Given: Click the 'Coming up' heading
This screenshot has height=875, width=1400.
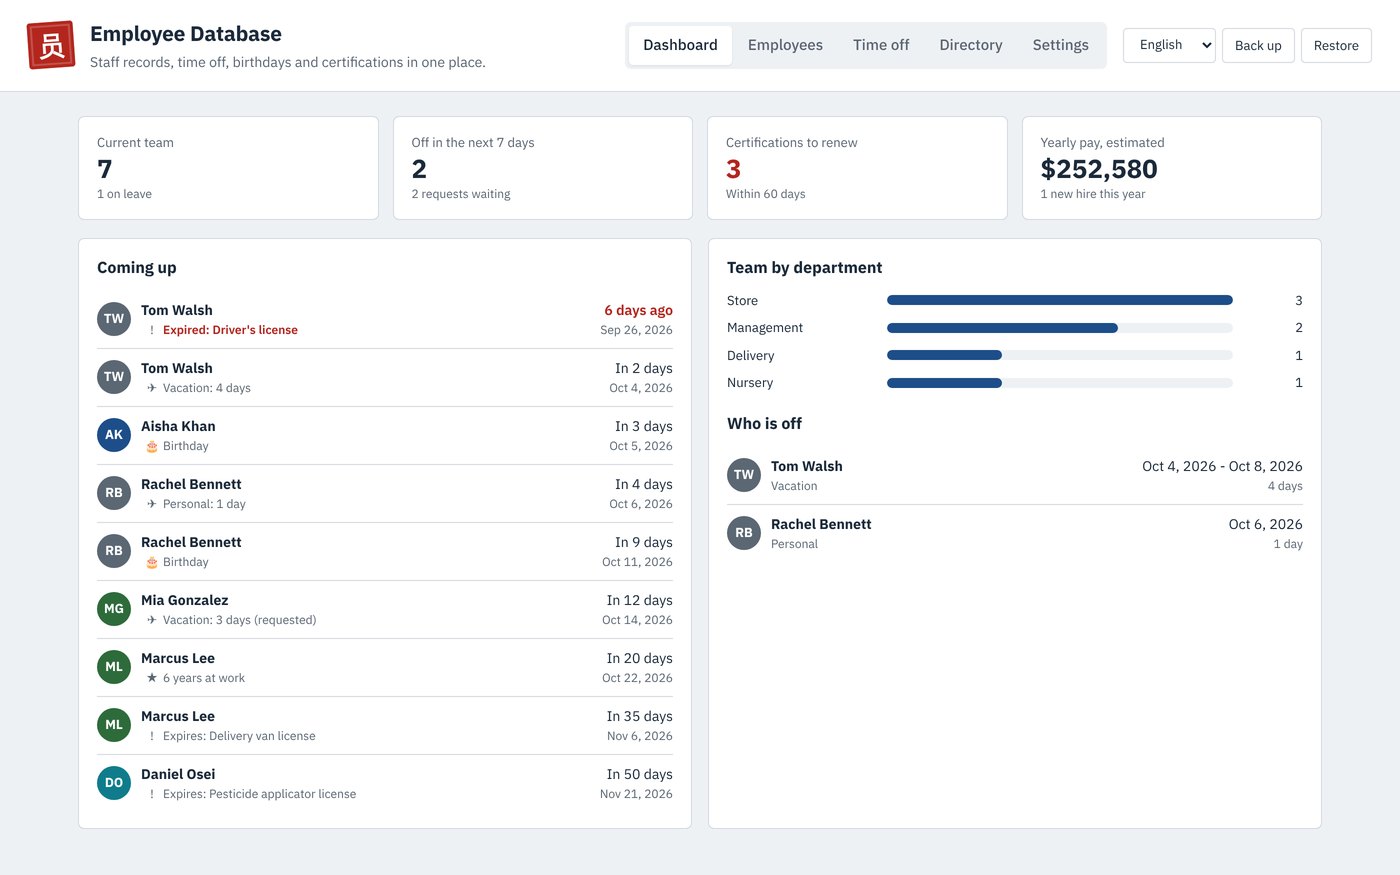Looking at the screenshot, I should pos(137,267).
